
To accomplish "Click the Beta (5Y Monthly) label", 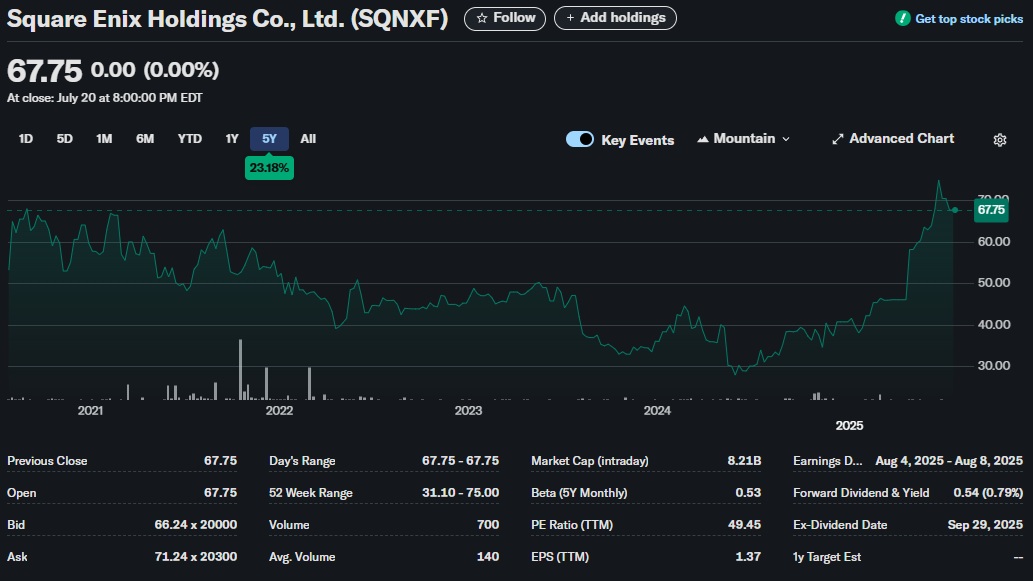I will [579, 493].
